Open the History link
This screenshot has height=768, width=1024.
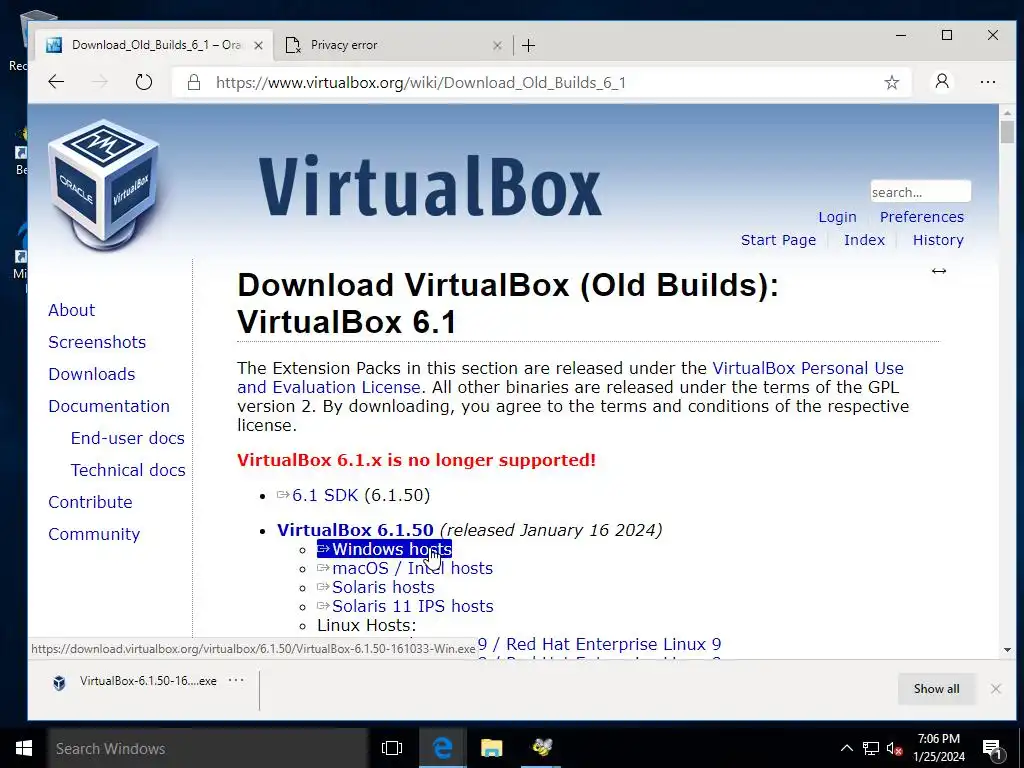tap(938, 240)
